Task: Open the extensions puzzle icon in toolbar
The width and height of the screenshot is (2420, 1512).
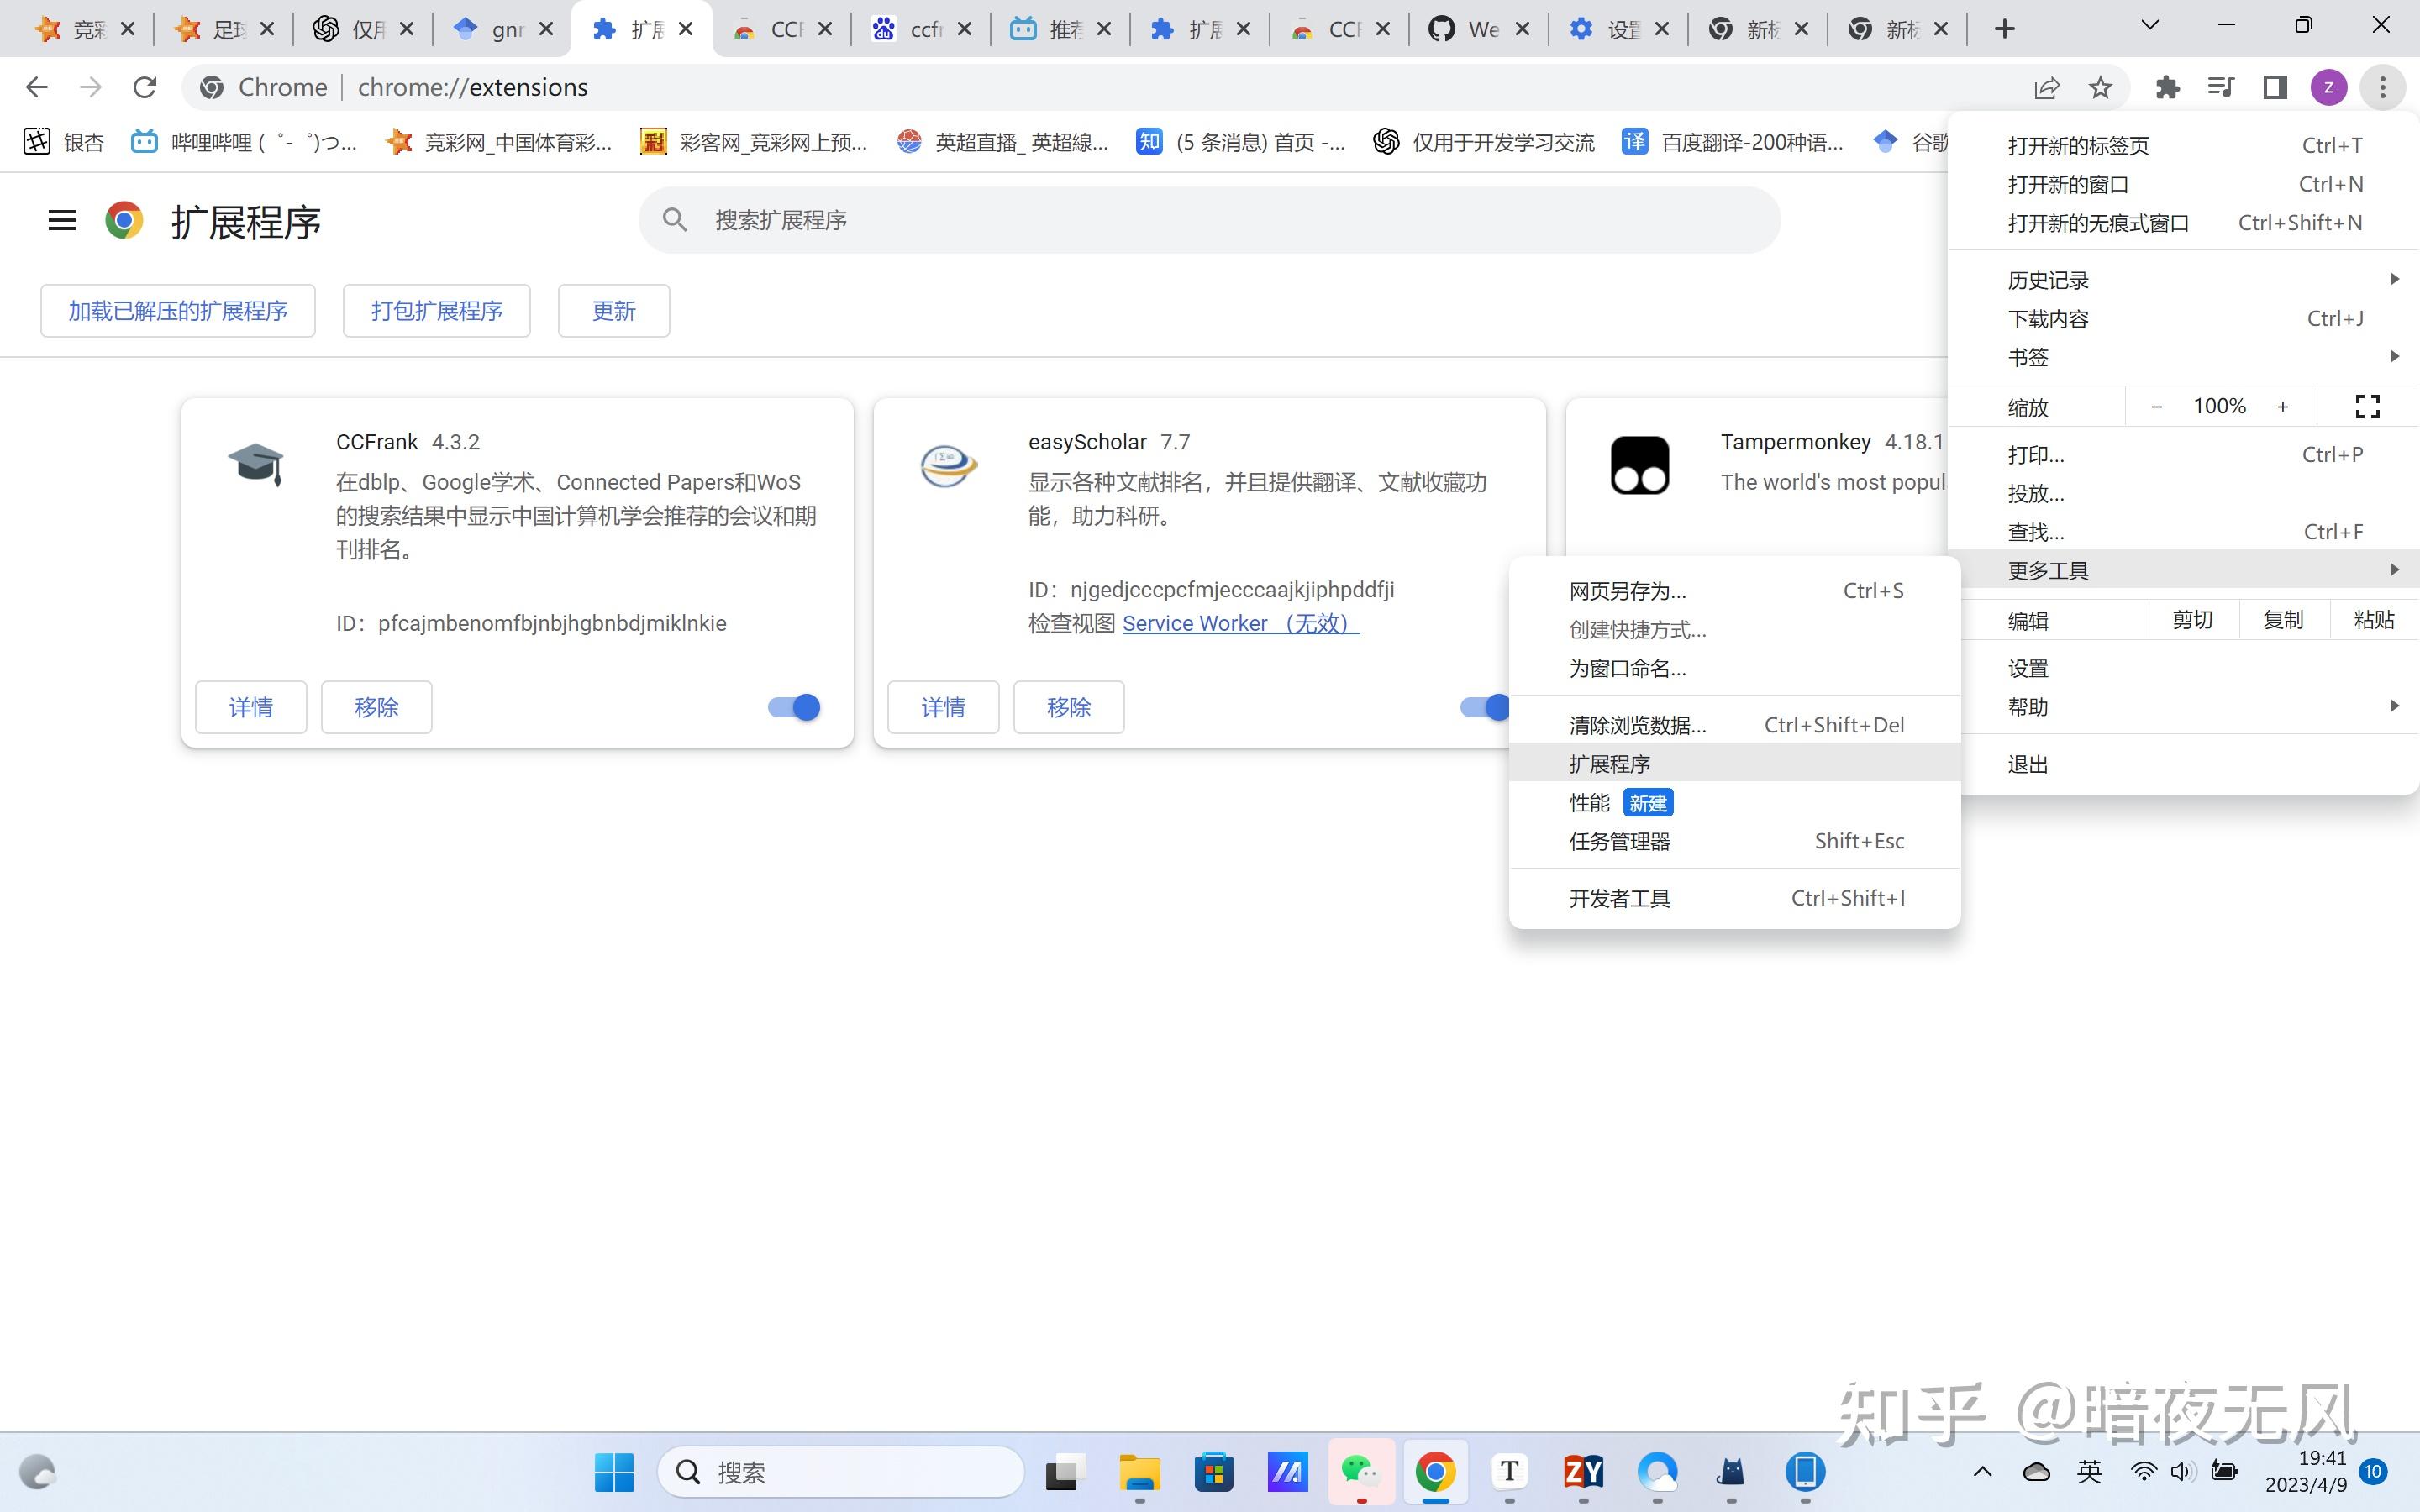Action: 2167,88
